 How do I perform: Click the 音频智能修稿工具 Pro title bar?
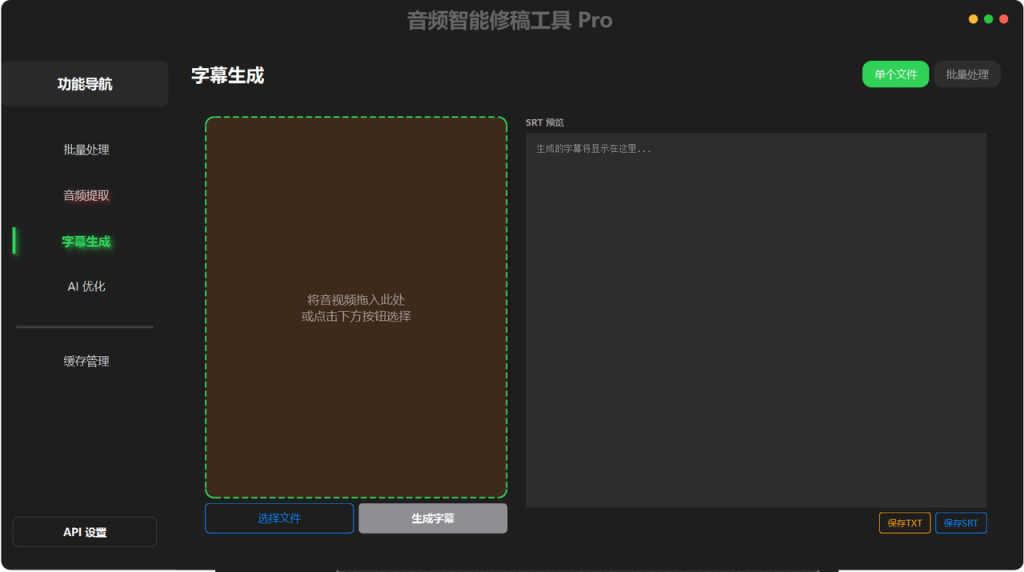coord(509,20)
